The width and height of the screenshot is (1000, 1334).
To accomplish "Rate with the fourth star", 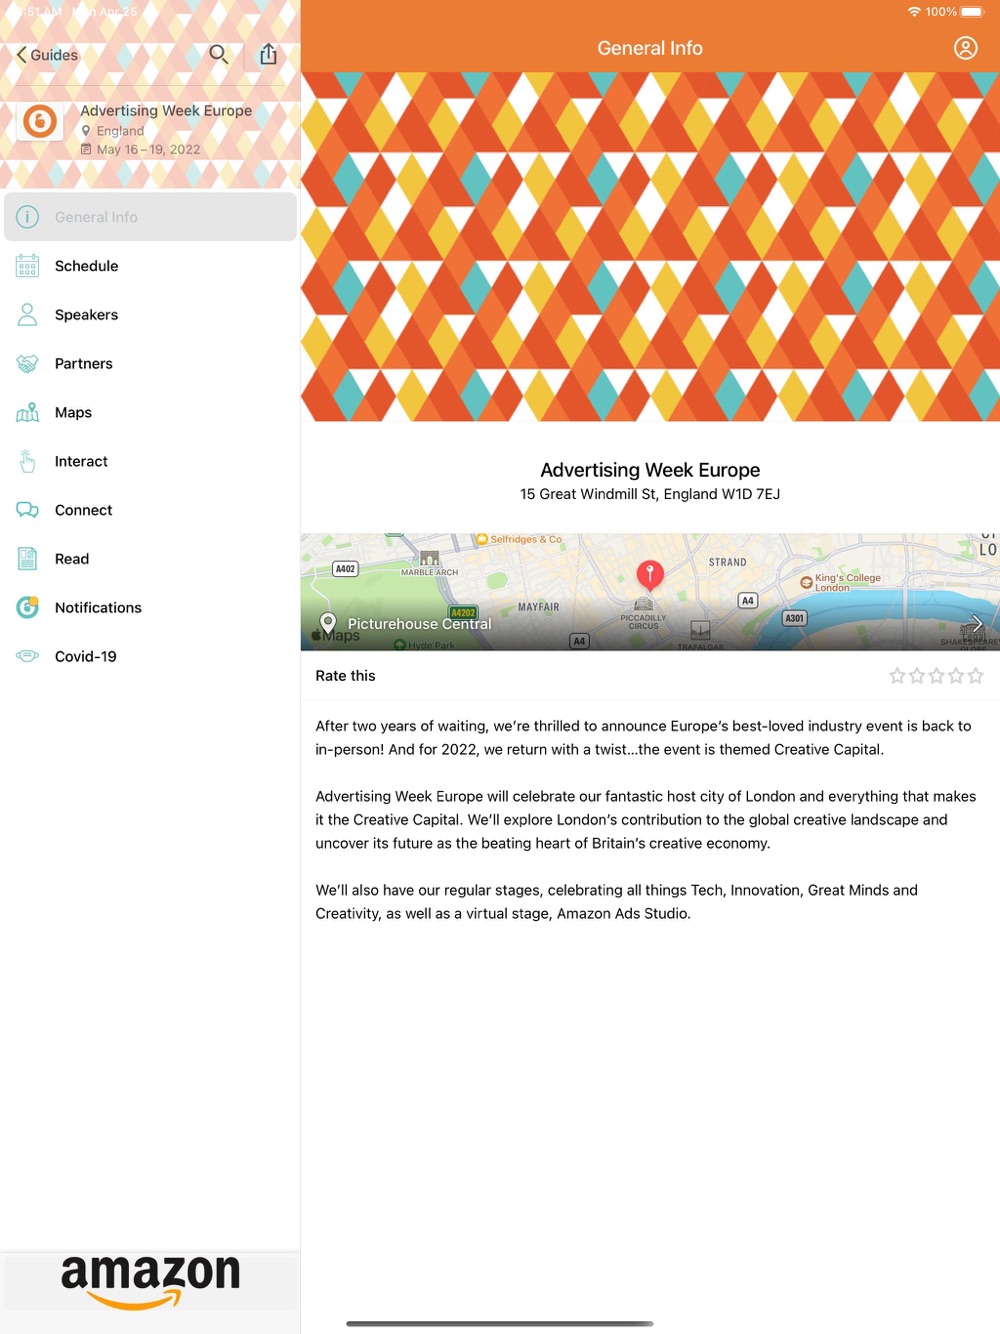I will [956, 676].
